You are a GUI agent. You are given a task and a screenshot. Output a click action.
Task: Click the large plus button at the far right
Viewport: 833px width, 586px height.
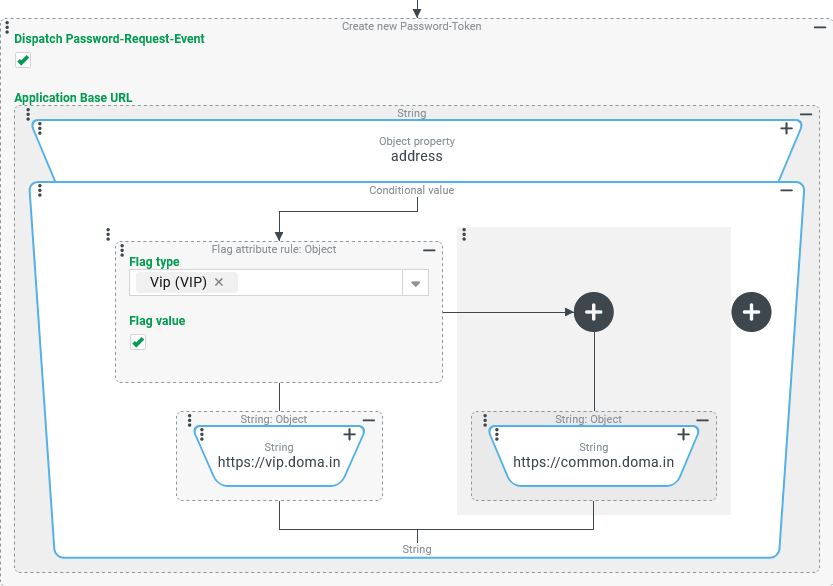752,312
